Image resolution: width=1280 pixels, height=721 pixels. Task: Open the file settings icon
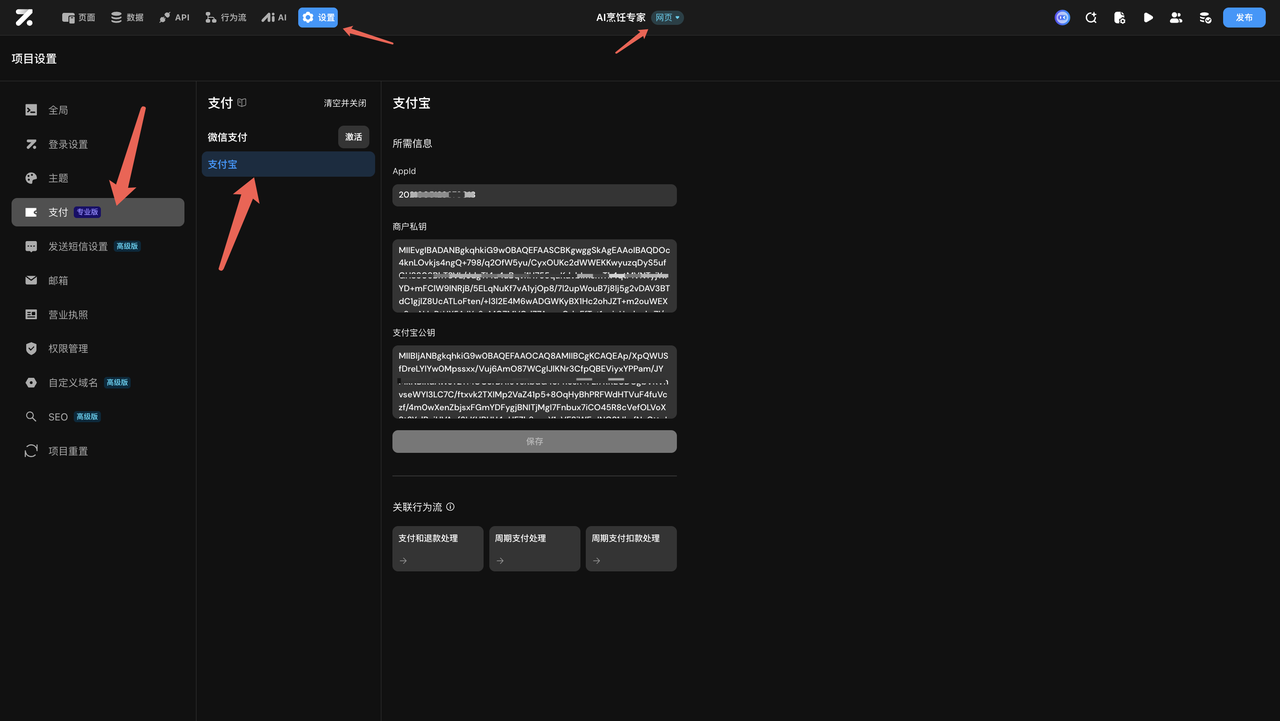[x=1119, y=17]
